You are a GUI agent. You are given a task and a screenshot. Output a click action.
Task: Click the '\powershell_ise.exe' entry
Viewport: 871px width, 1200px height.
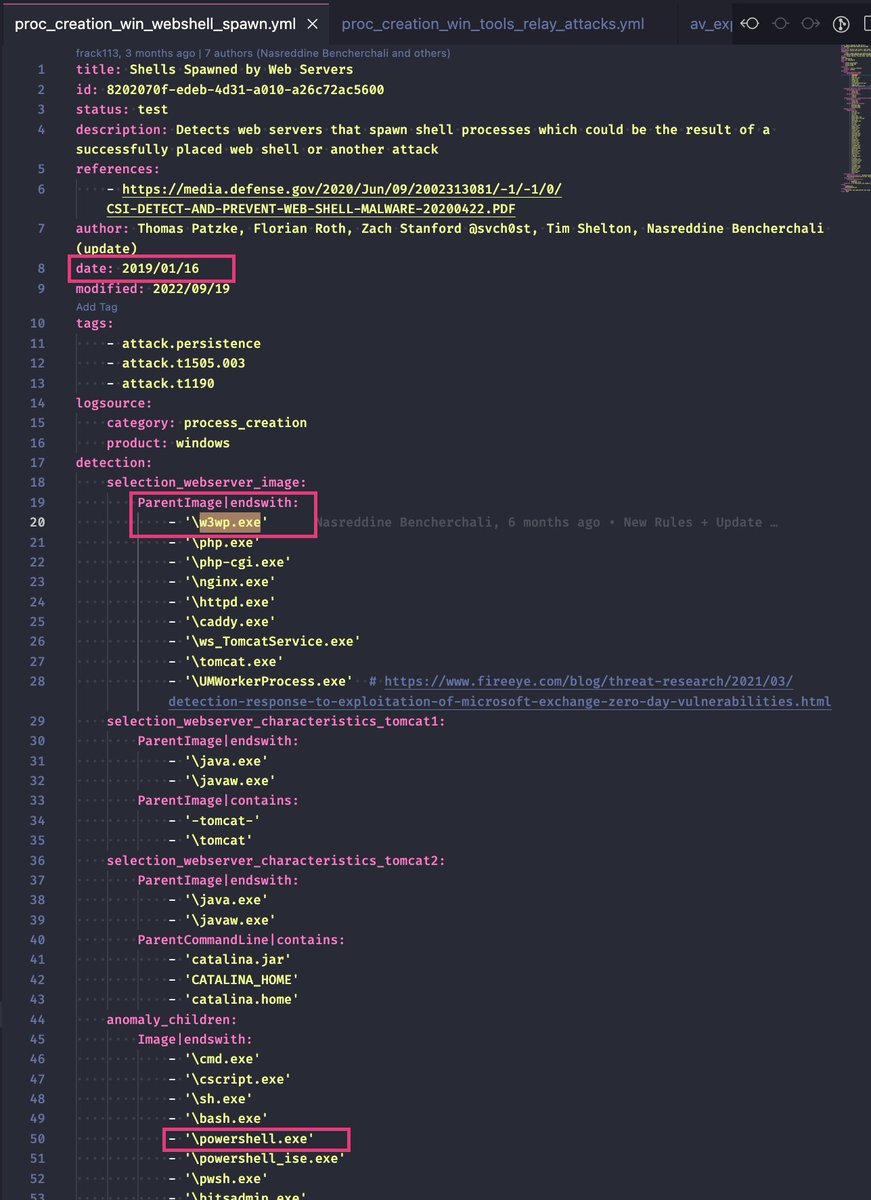pos(264,1158)
